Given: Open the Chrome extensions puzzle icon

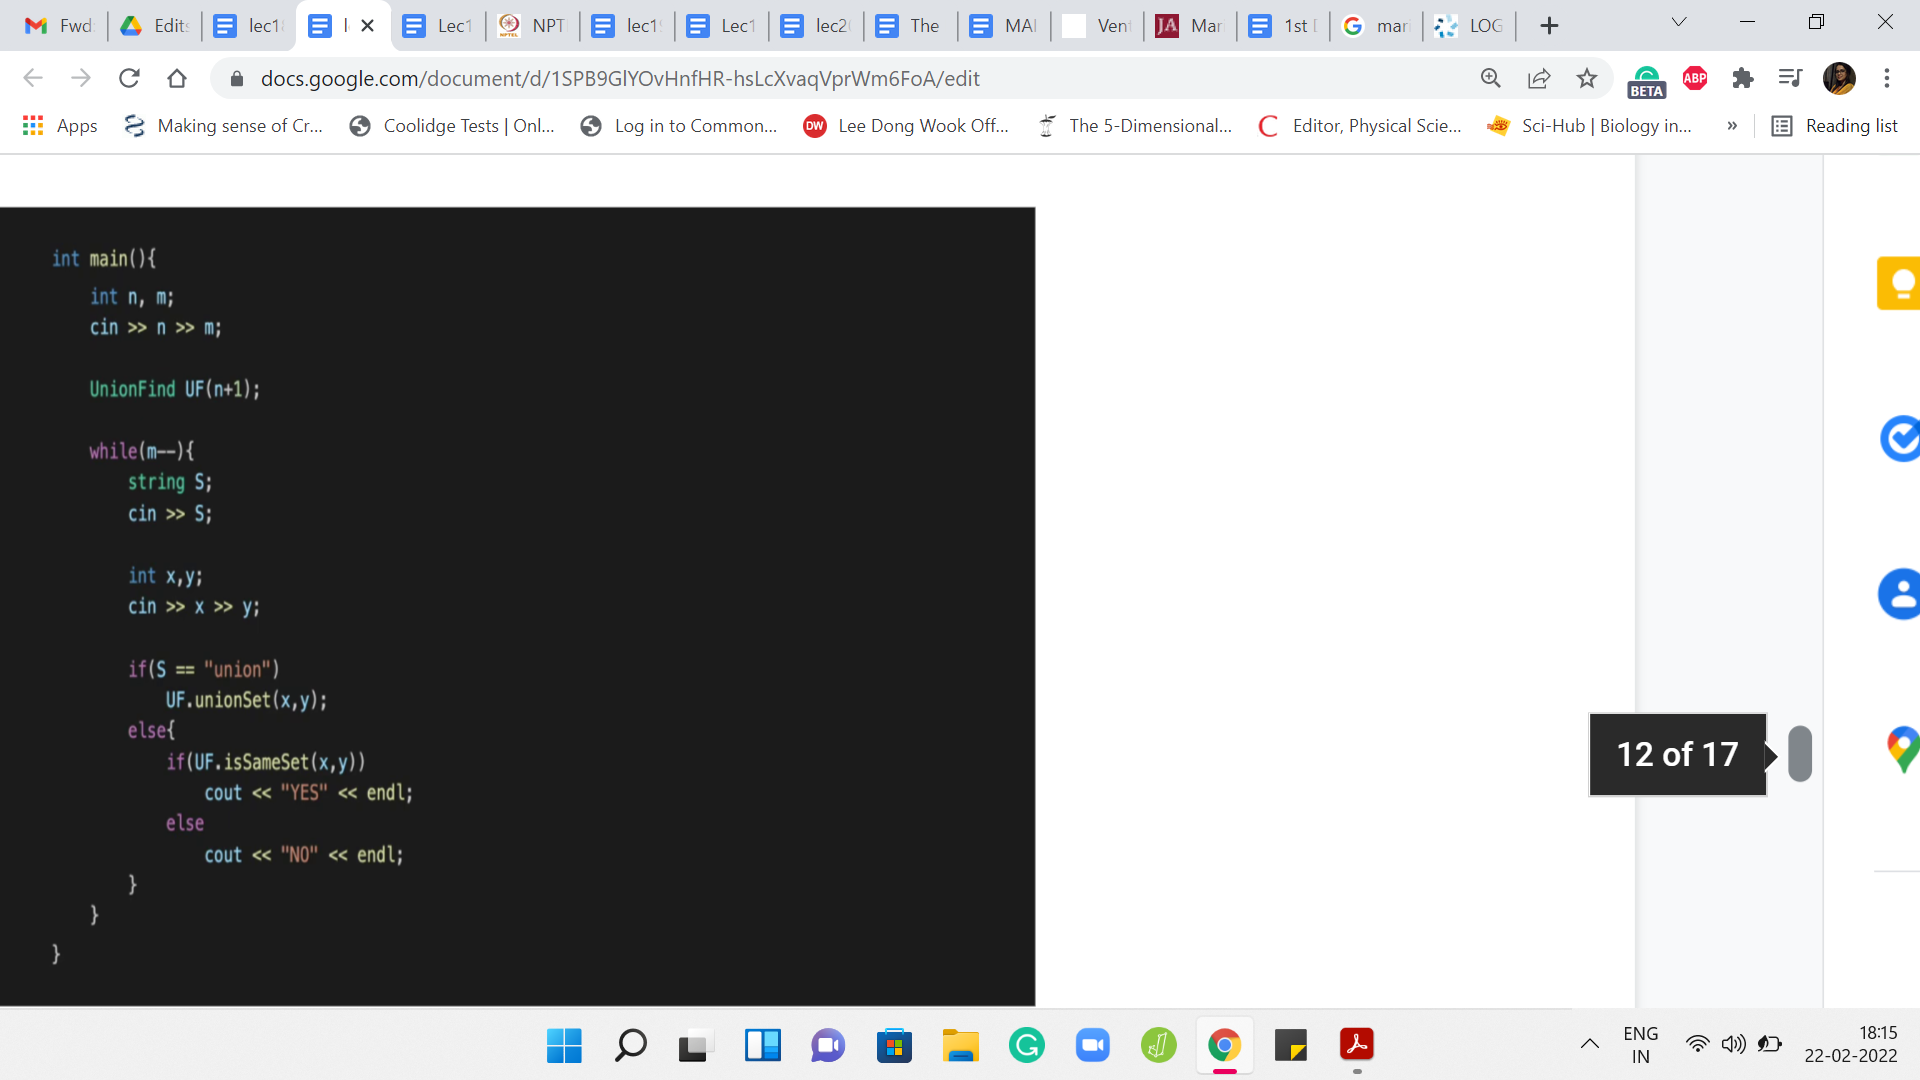Looking at the screenshot, I should (x=1743, y=78).
